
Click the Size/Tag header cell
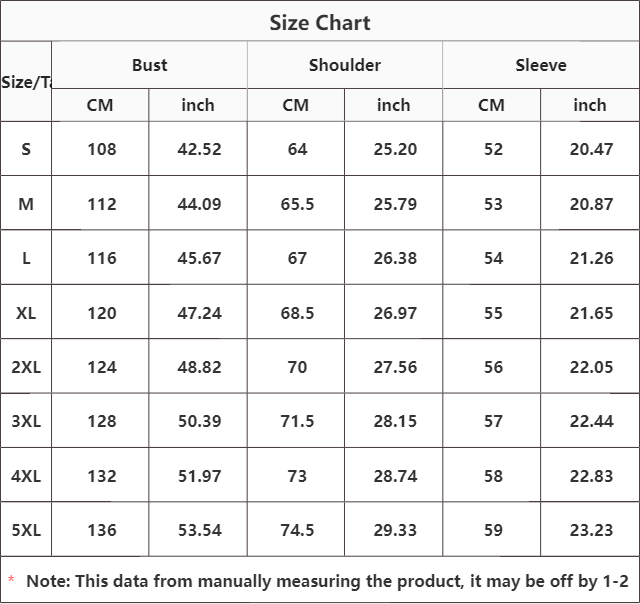pos(26,82)
